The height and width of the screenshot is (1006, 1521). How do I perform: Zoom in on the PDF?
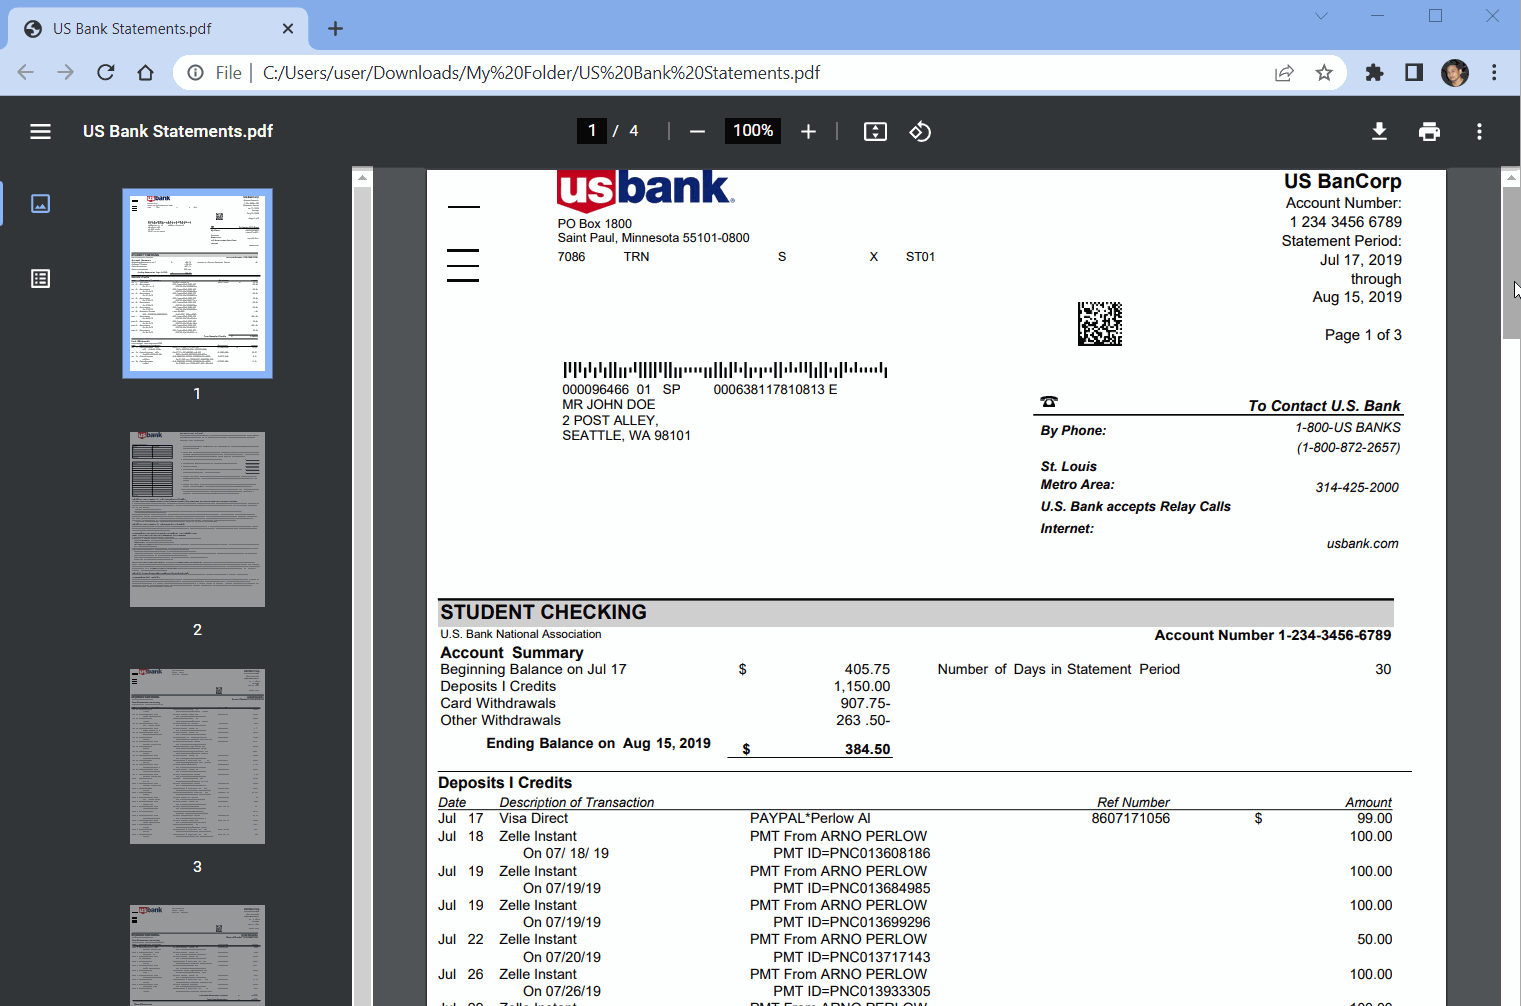(x=808, y=131)
